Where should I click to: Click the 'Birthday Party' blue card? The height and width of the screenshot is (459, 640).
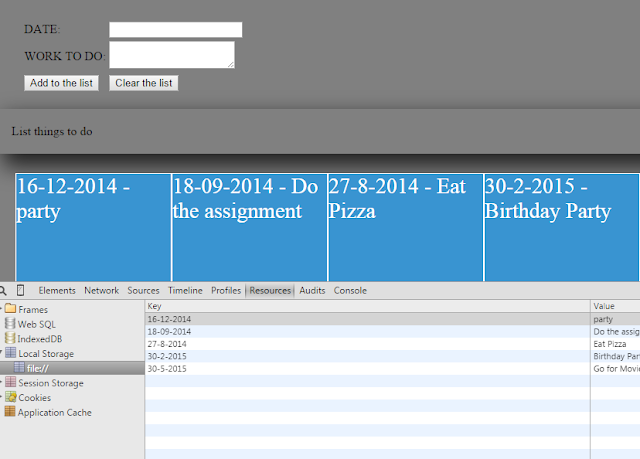[562, 227]
